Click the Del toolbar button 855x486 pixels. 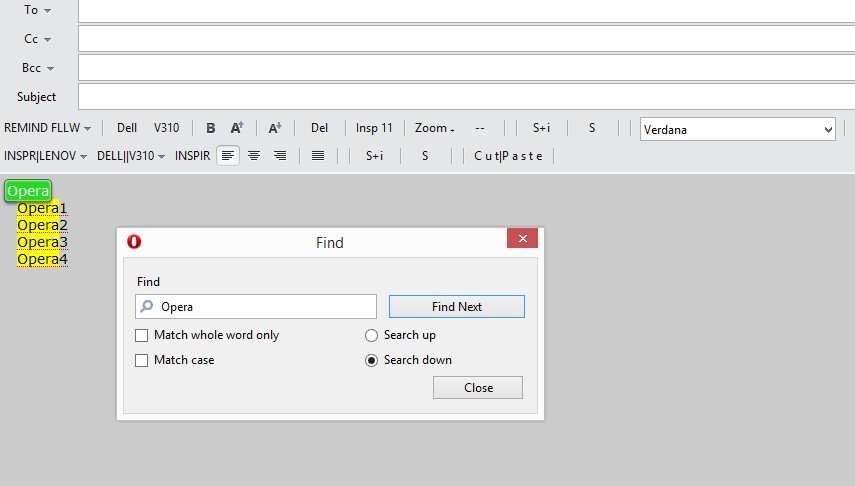click(320, 128)
